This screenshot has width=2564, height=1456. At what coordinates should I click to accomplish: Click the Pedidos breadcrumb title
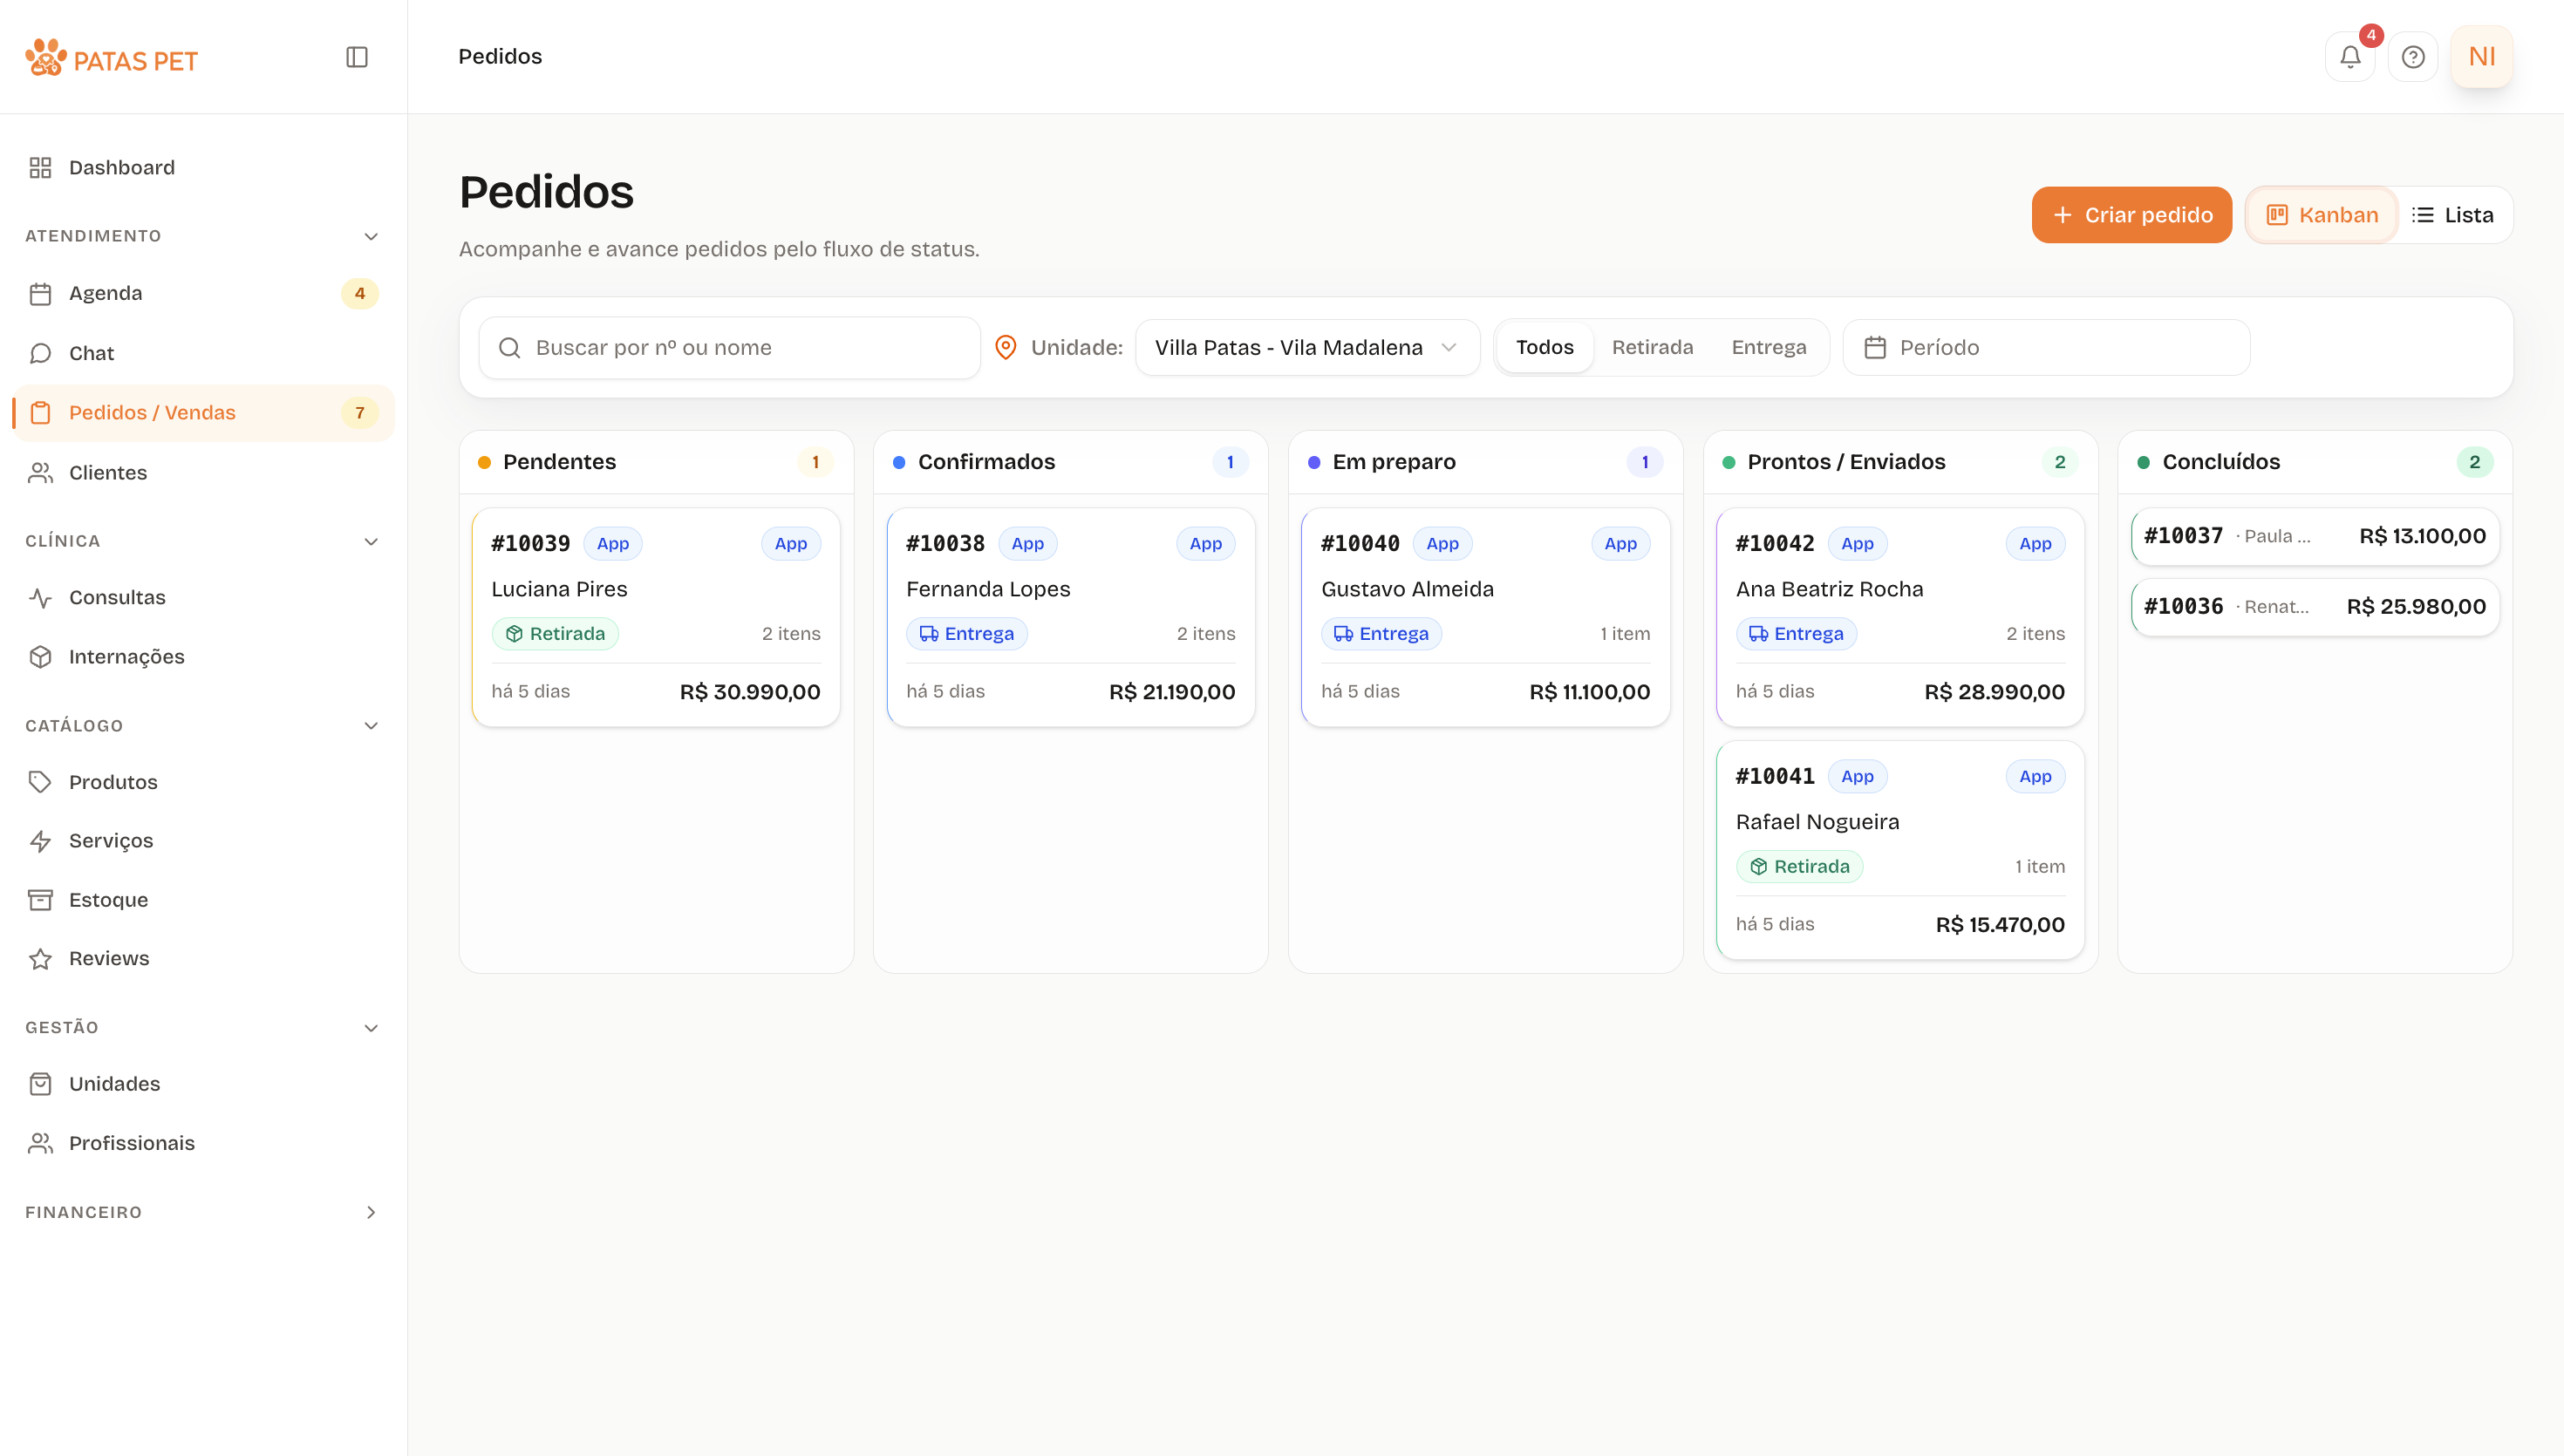tap(500, 57)
